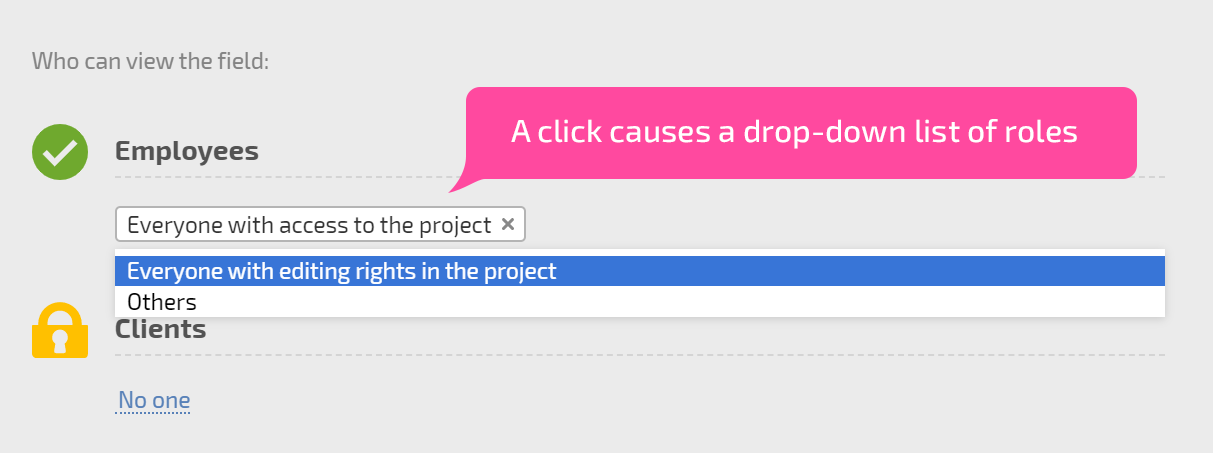Click highlighted blue row's empty right side
1213x453 pixels.
(860, 271)
